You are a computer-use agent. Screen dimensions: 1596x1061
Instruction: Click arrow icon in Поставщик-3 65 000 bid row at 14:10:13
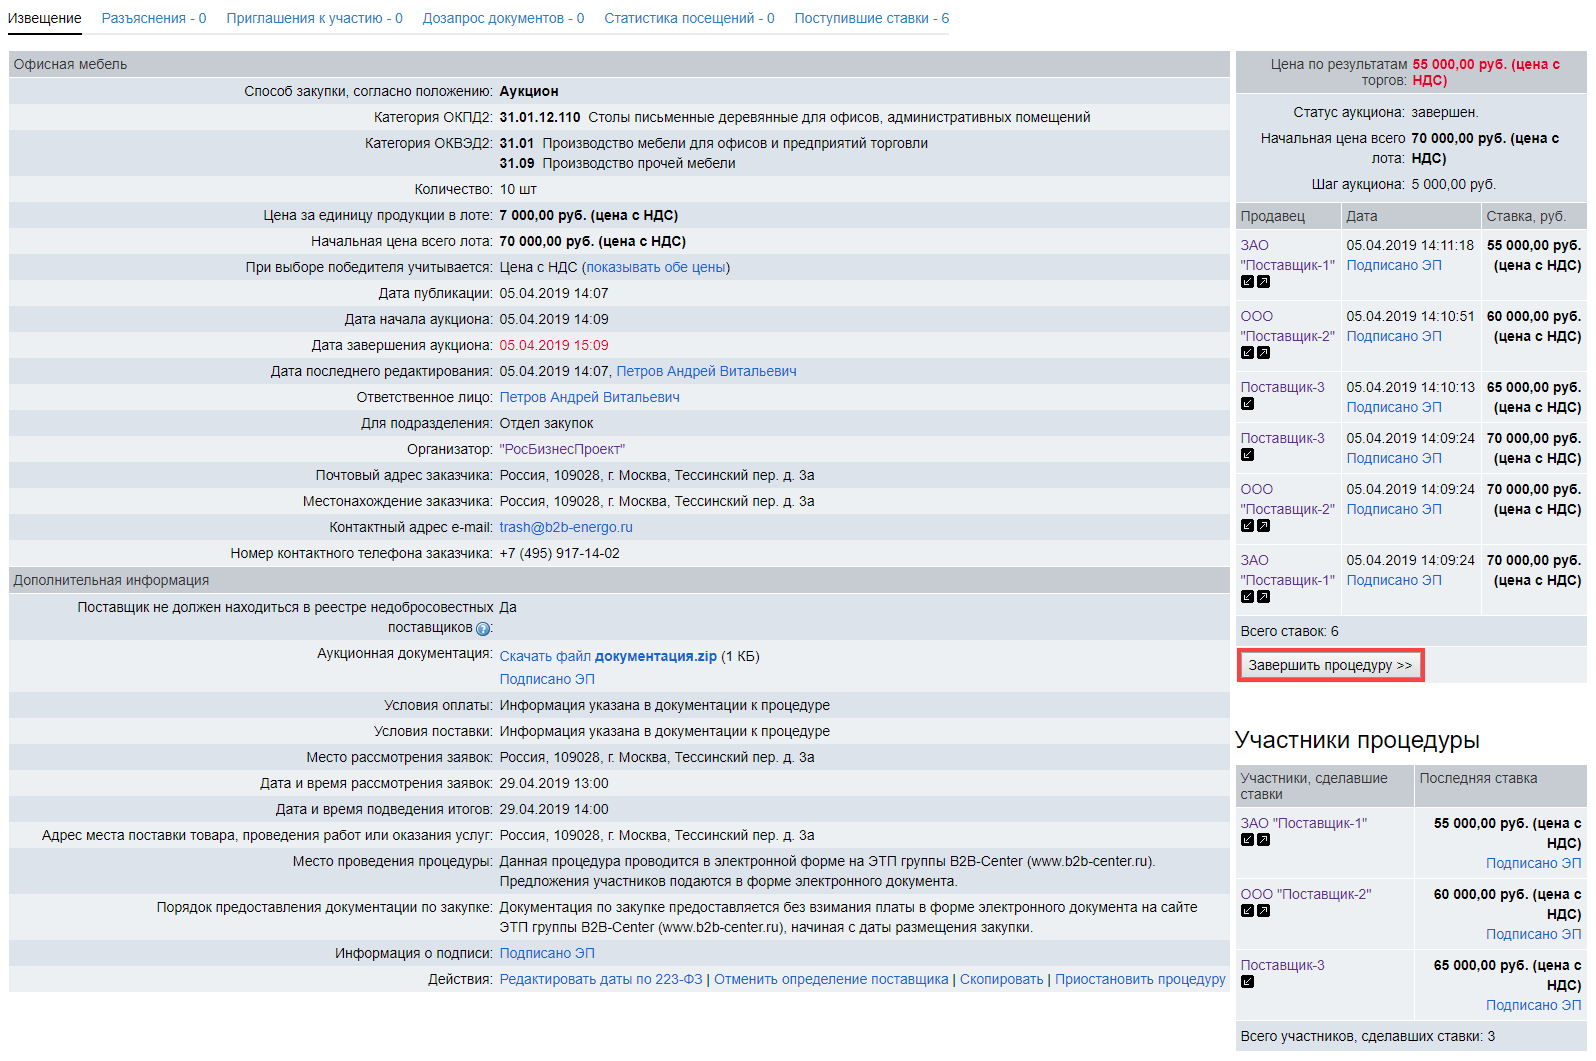(x=1247, y=404)
